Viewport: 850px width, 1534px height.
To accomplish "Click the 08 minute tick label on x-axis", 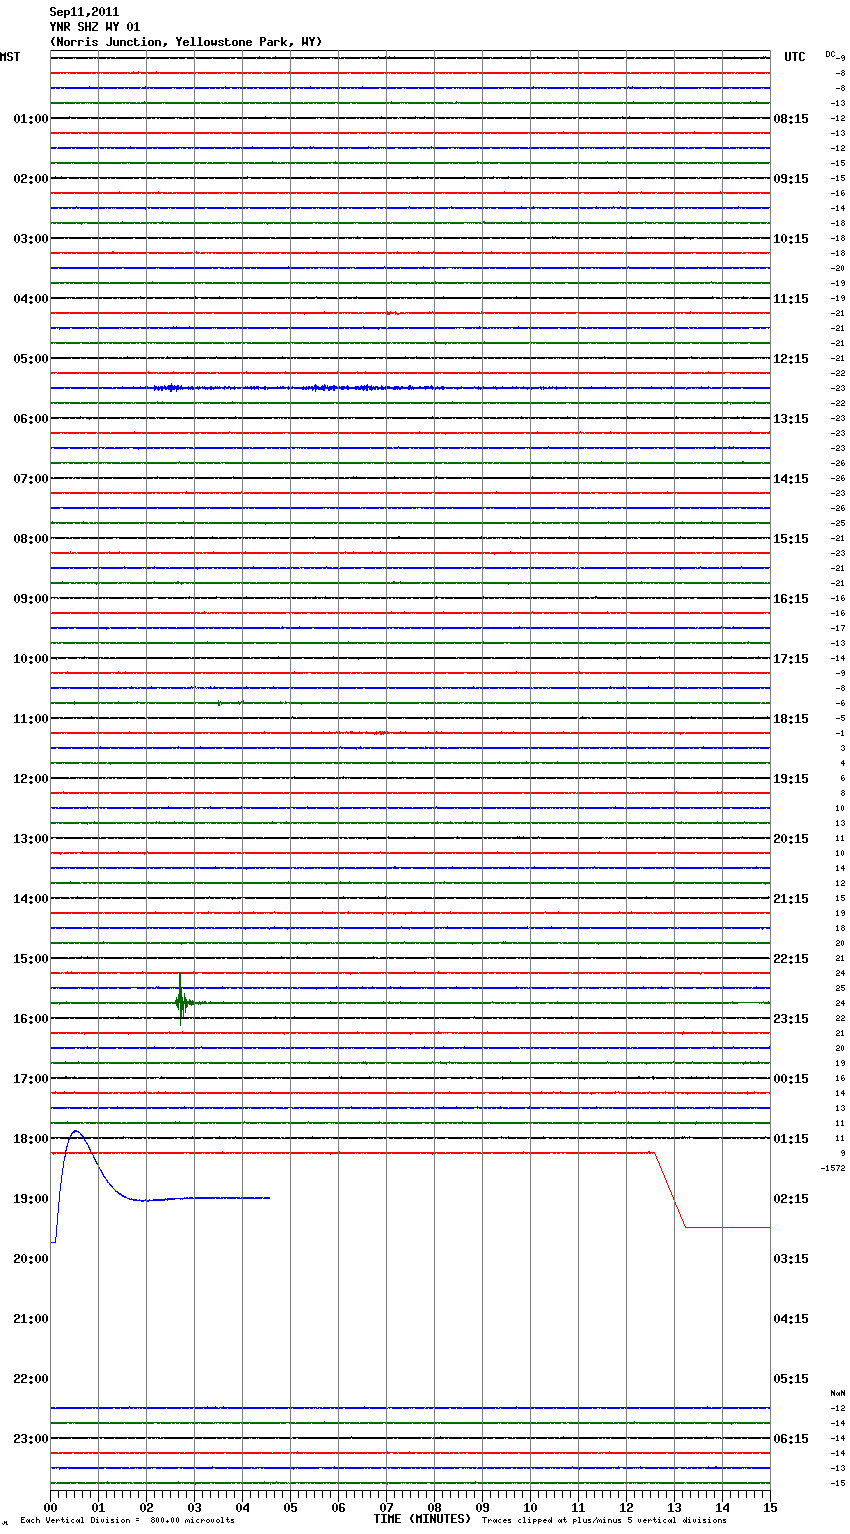I will pyautogui.click(x=434, y=1507).
